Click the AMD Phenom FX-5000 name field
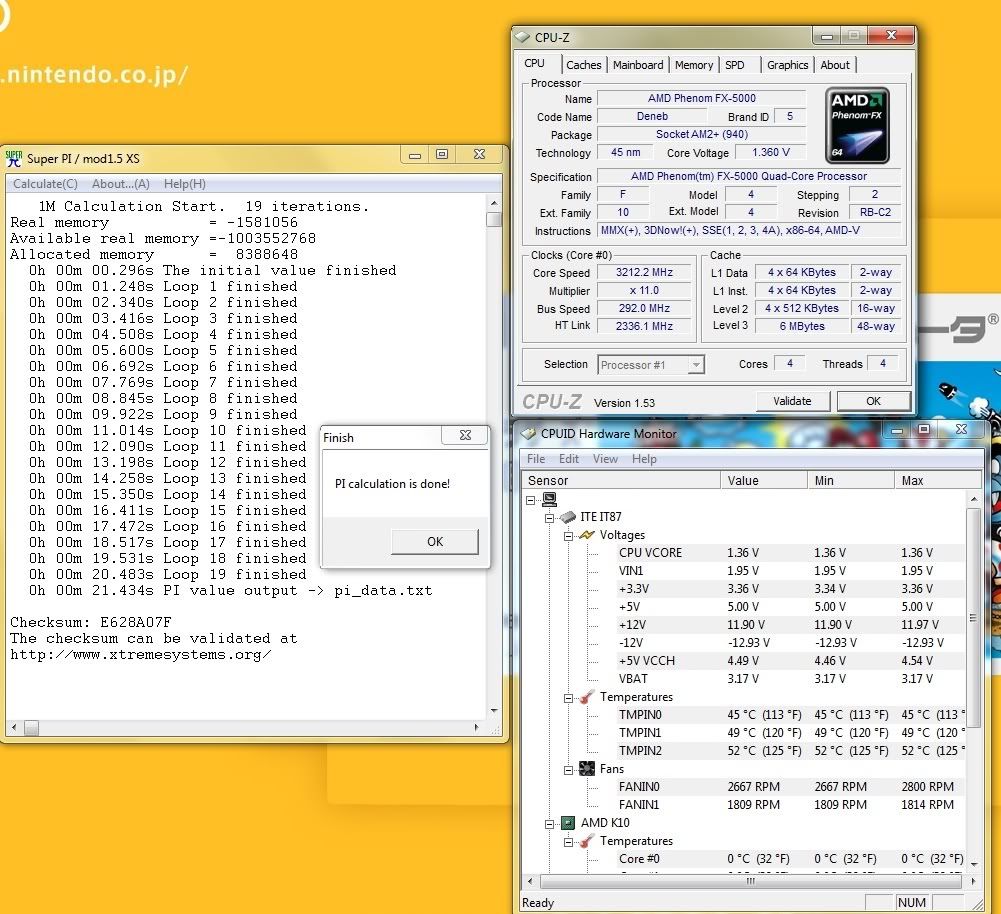Image resolution: width=1001 pixels, height=914 pixels. pos(702,98)
